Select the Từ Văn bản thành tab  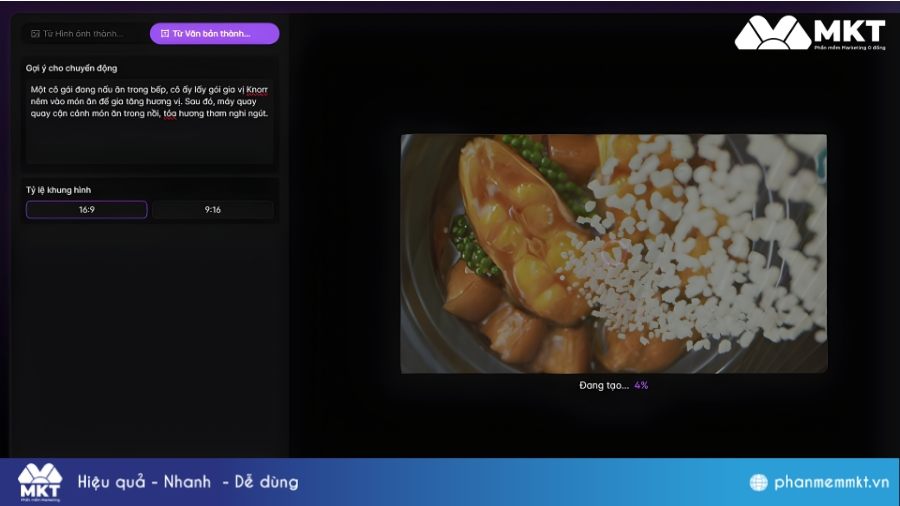(x=215, y=34)
